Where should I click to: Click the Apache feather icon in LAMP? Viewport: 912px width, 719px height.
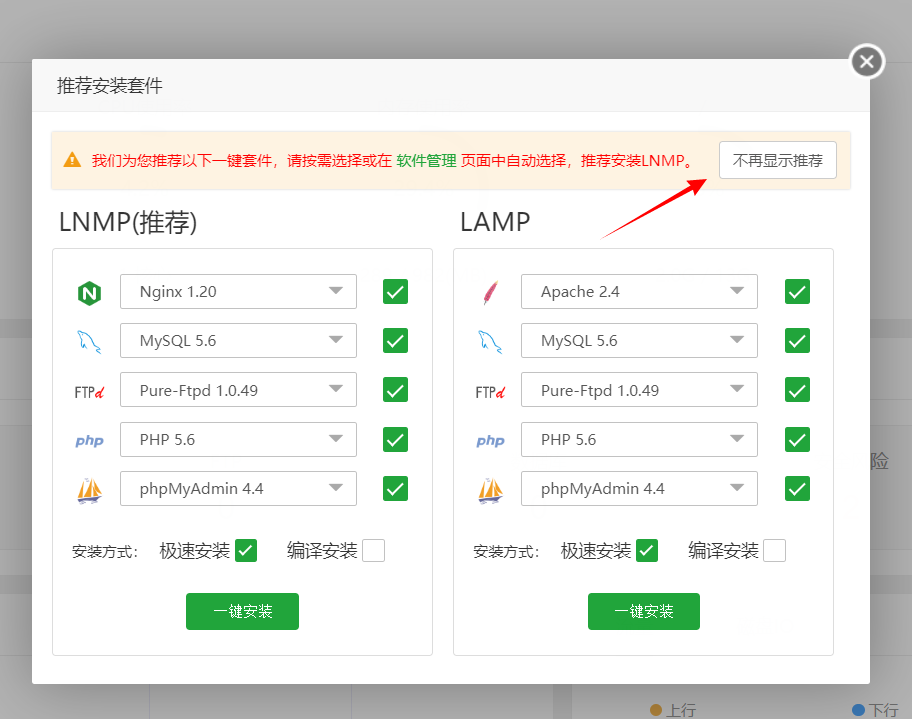pyautogui.click(x=491, y=293)
